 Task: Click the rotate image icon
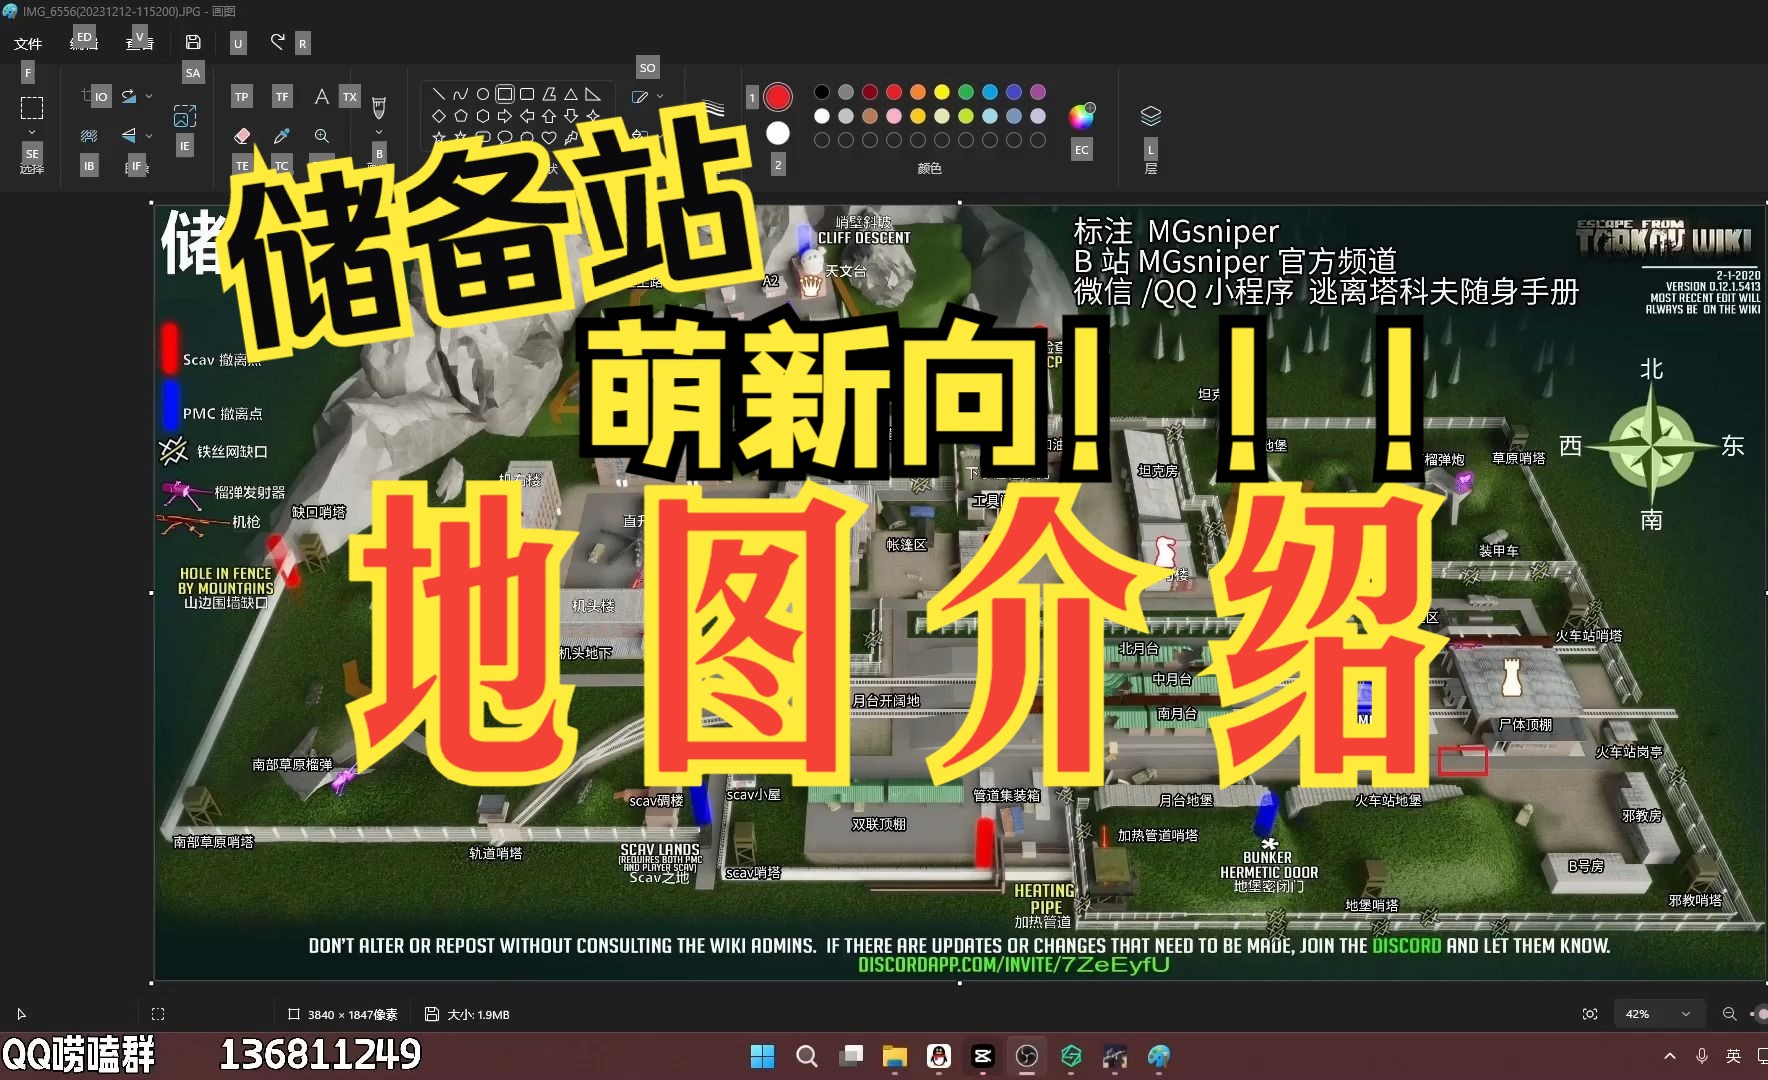coord(129,96)
